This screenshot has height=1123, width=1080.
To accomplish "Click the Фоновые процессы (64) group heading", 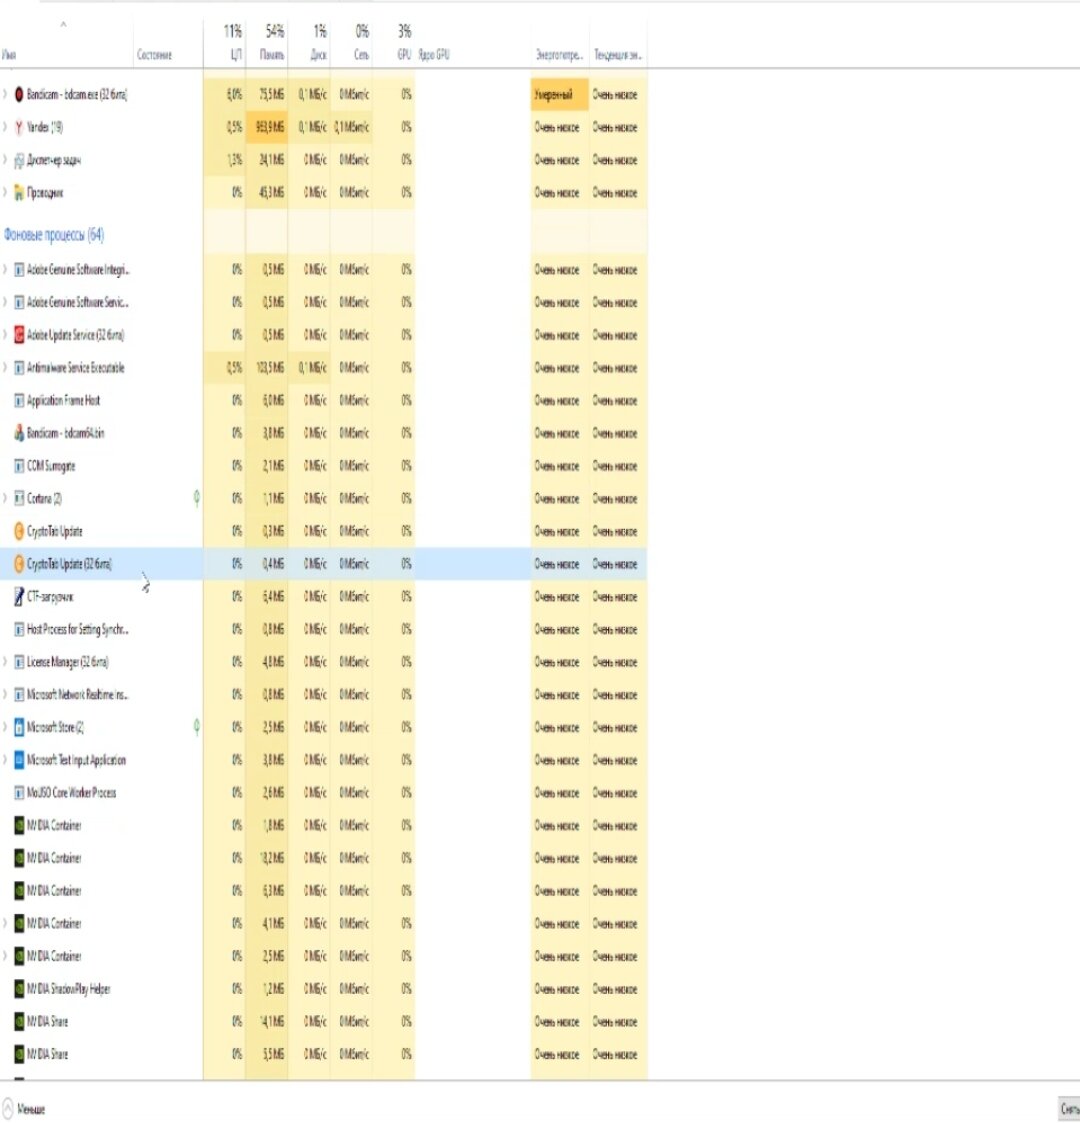I will pyautogui.click(x=54, y=235).
